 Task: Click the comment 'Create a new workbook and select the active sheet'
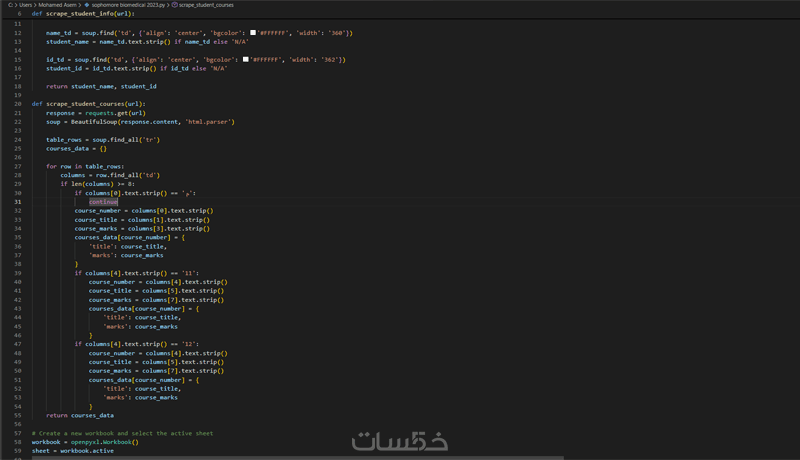(126, 433)
